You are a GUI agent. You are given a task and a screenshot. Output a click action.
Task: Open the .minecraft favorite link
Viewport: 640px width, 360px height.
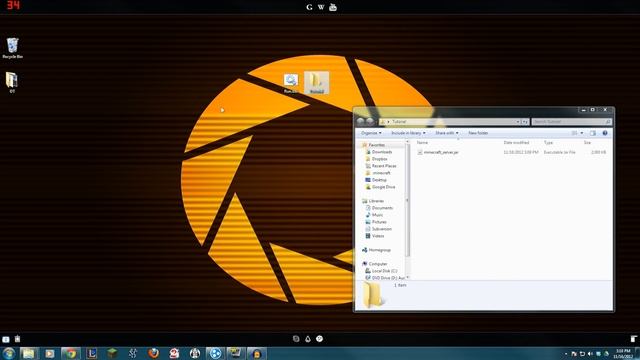[x=378, y=173]
